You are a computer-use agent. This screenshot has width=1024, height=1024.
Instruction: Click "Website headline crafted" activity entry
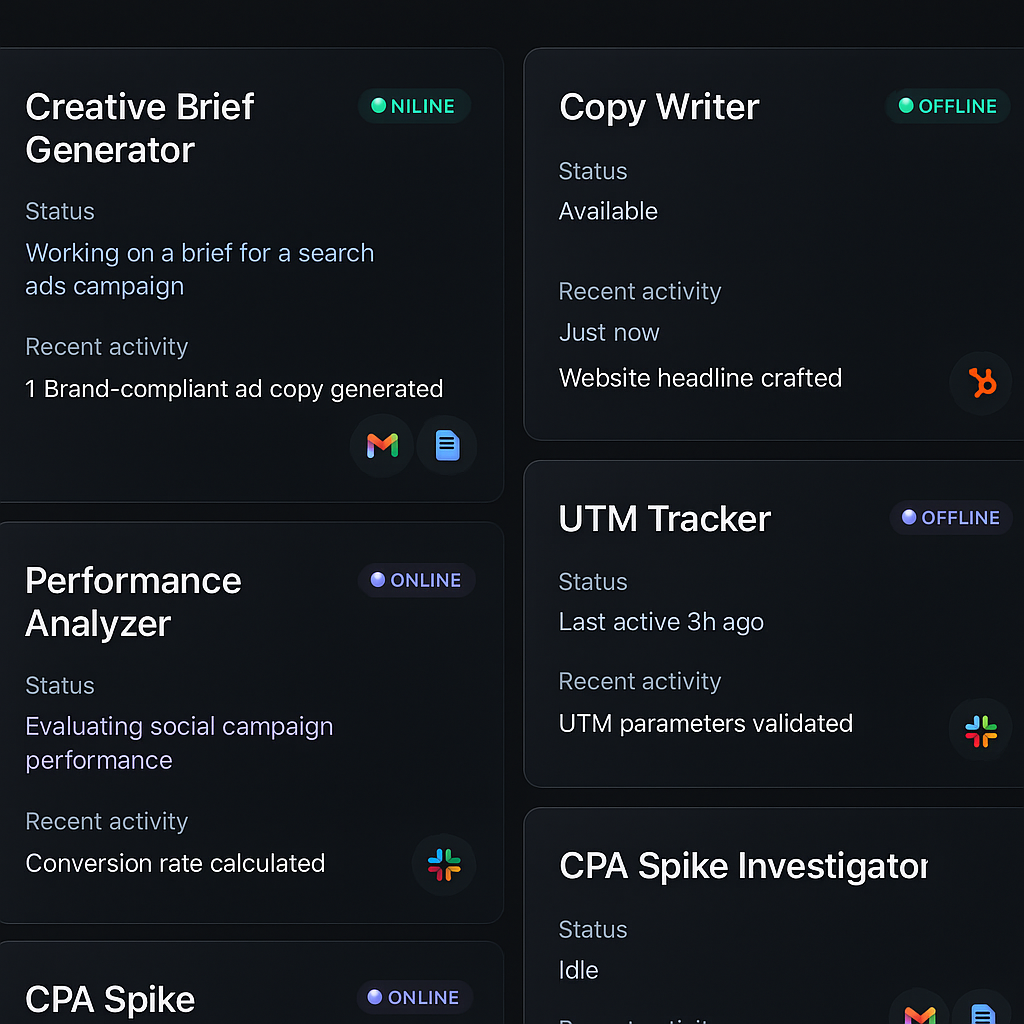[x=700, y=378]
